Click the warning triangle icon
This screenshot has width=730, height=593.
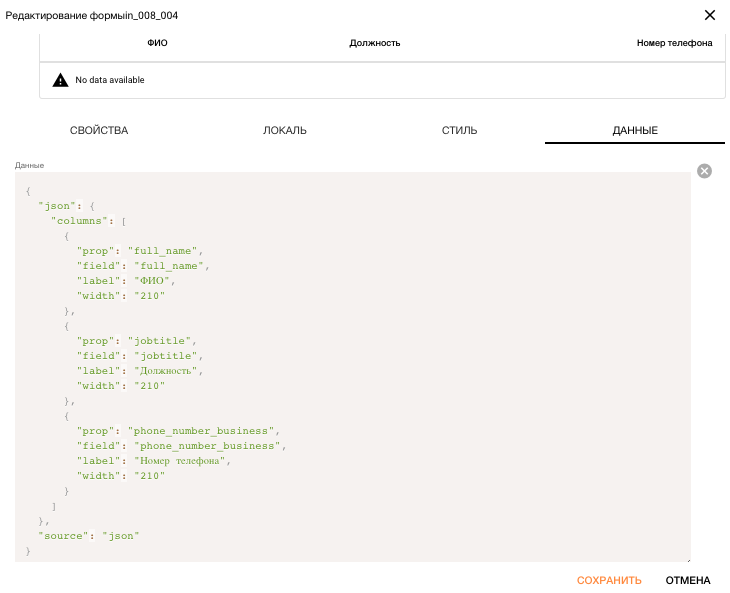pos(60,80)
